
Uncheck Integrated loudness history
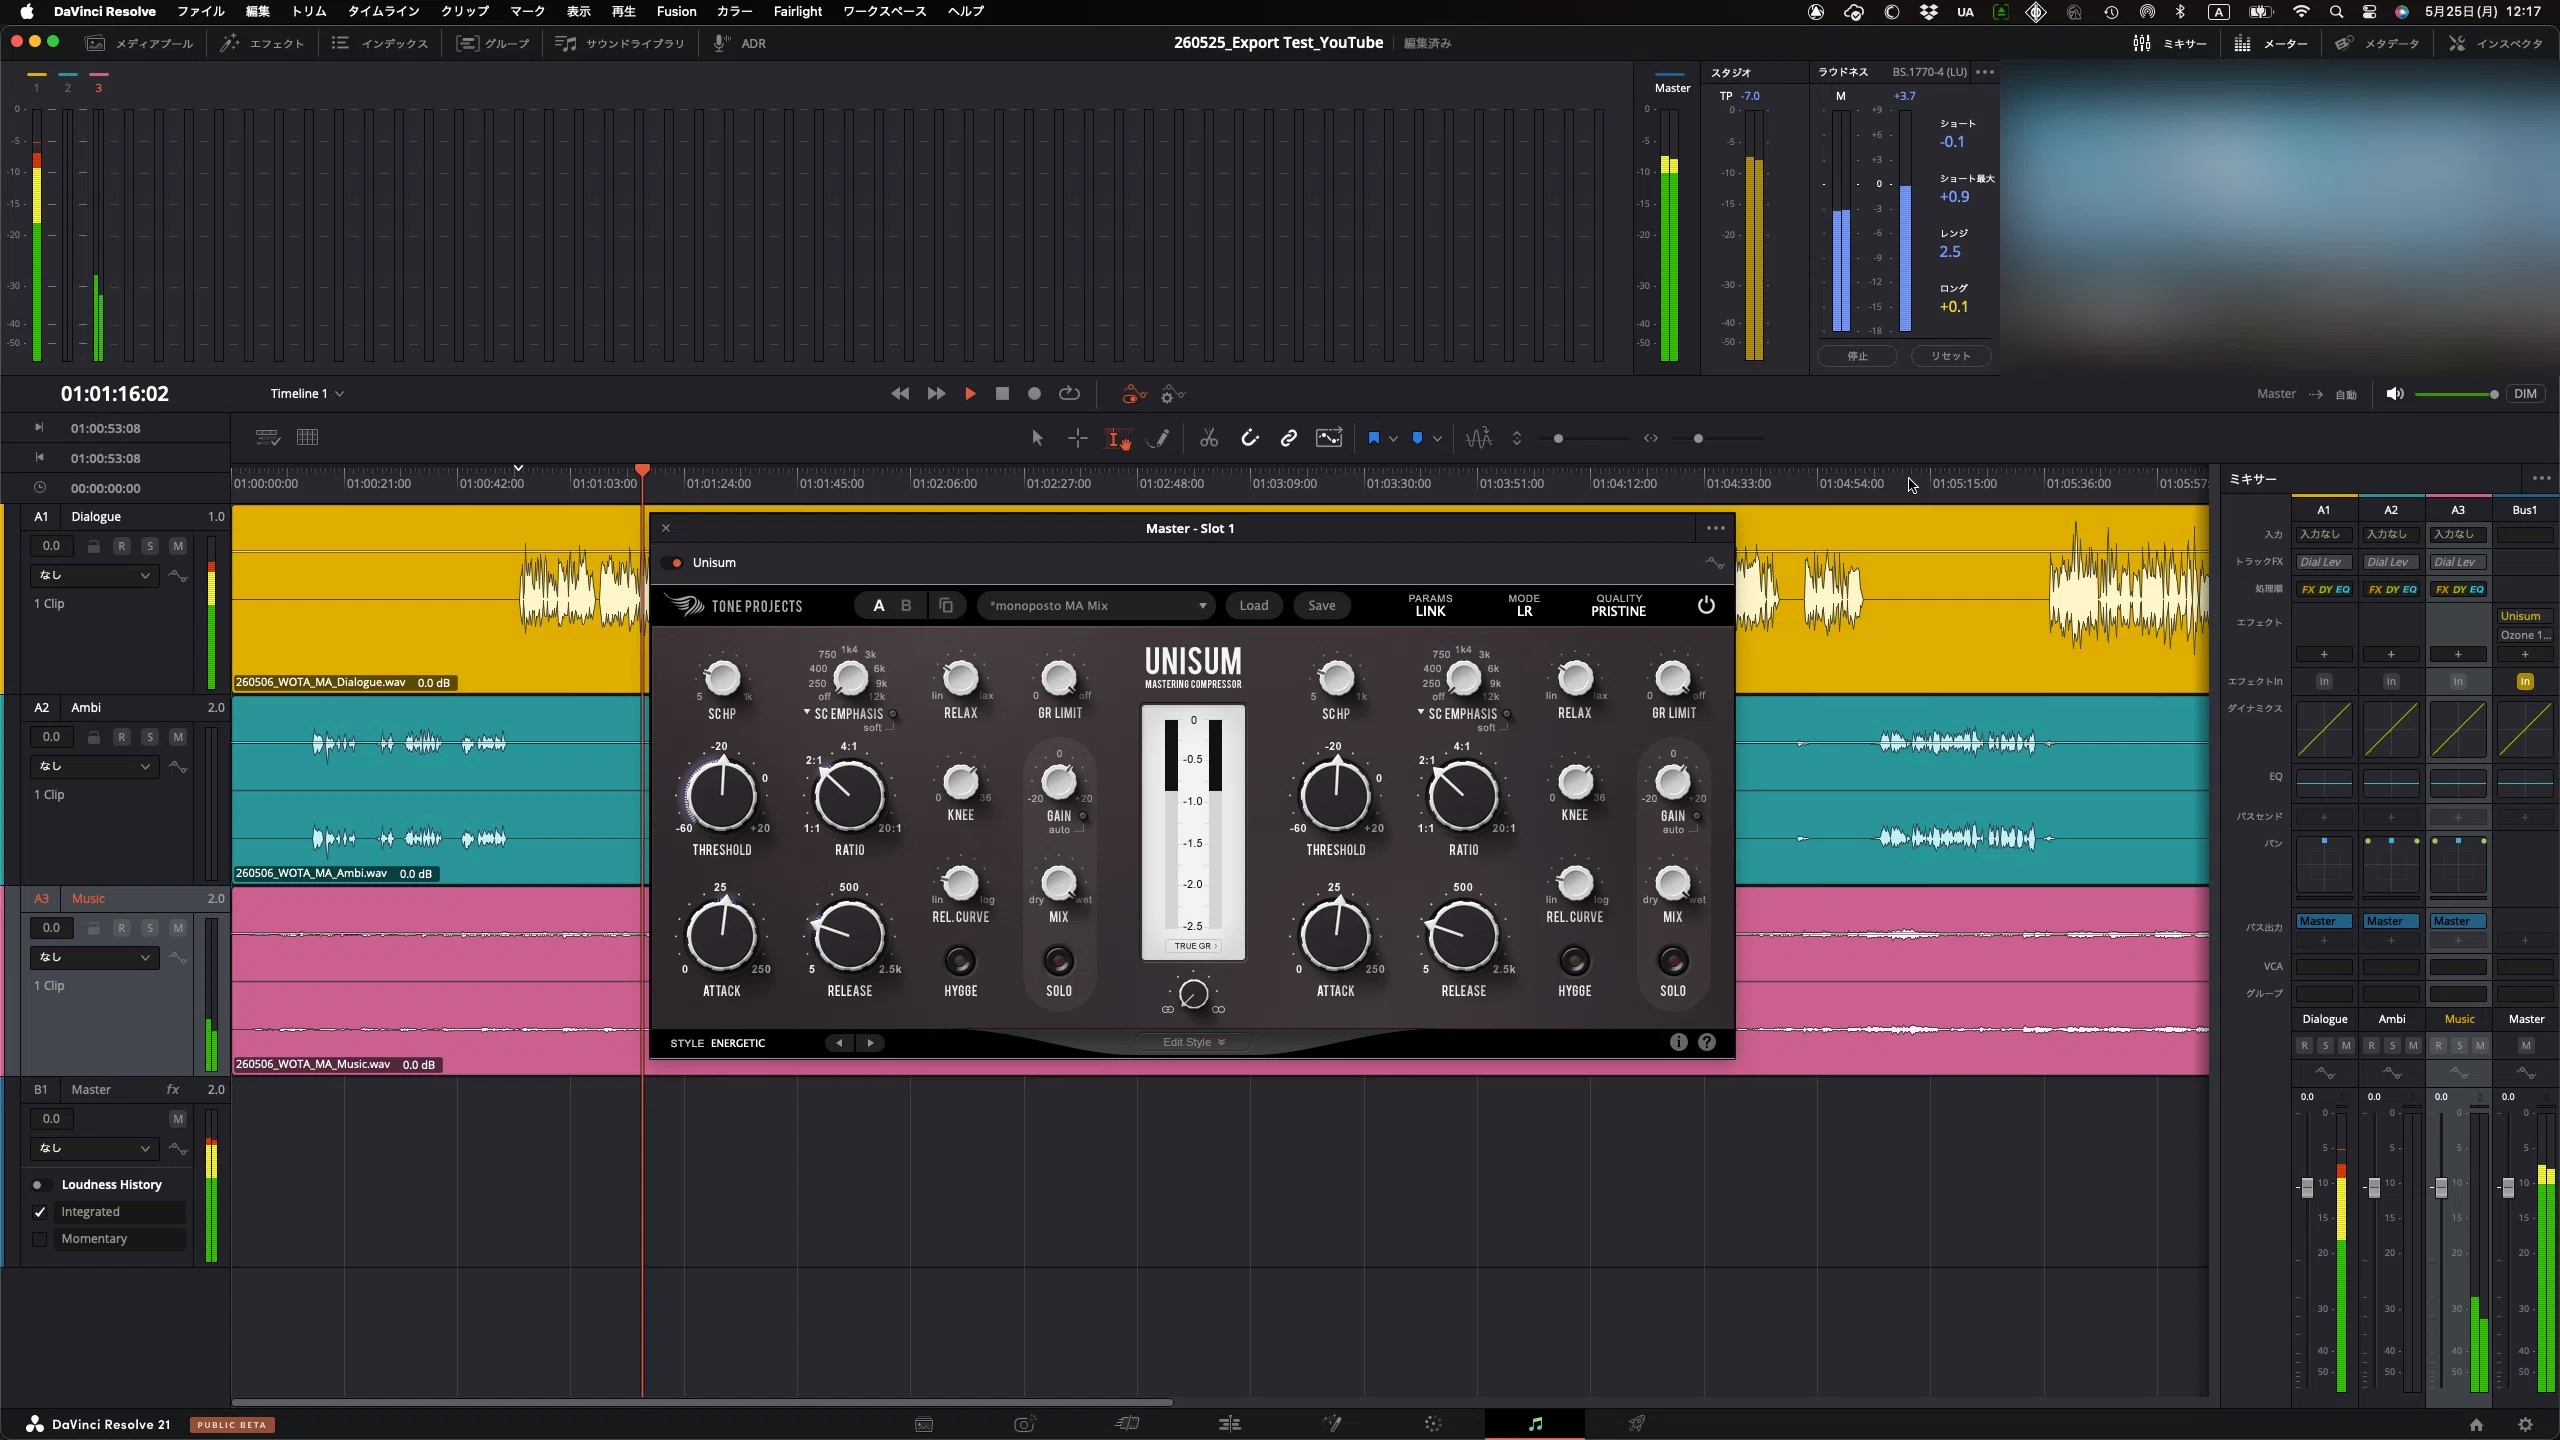pos(40,1212)
